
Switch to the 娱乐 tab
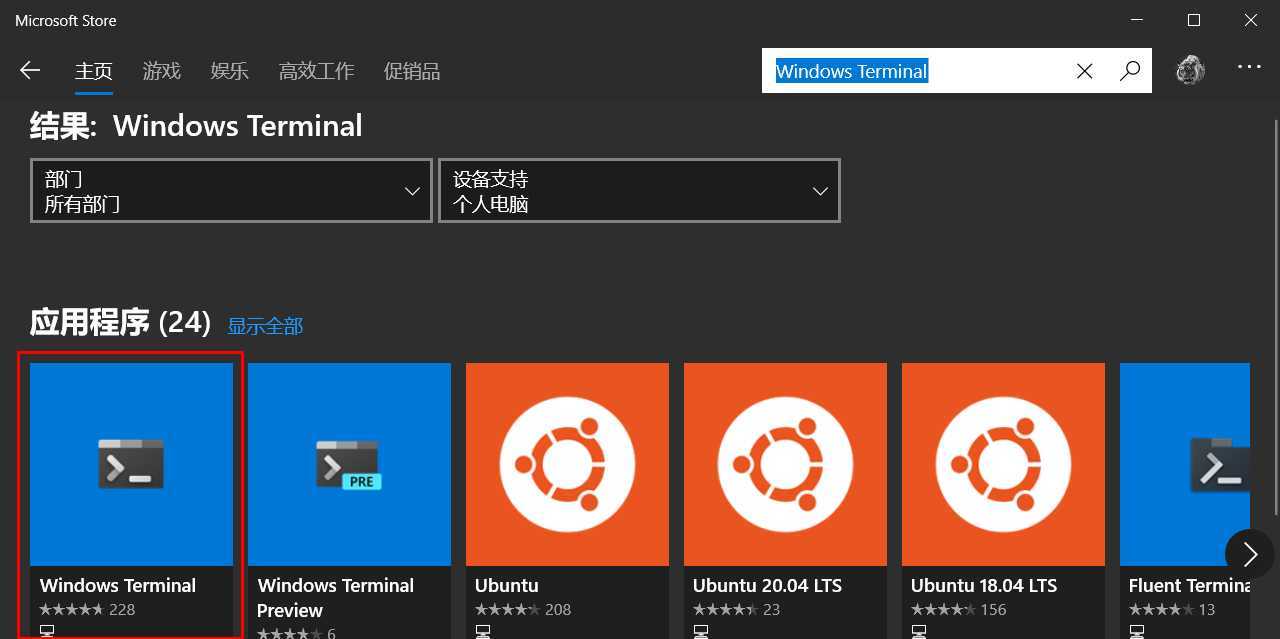click(230, 71)
